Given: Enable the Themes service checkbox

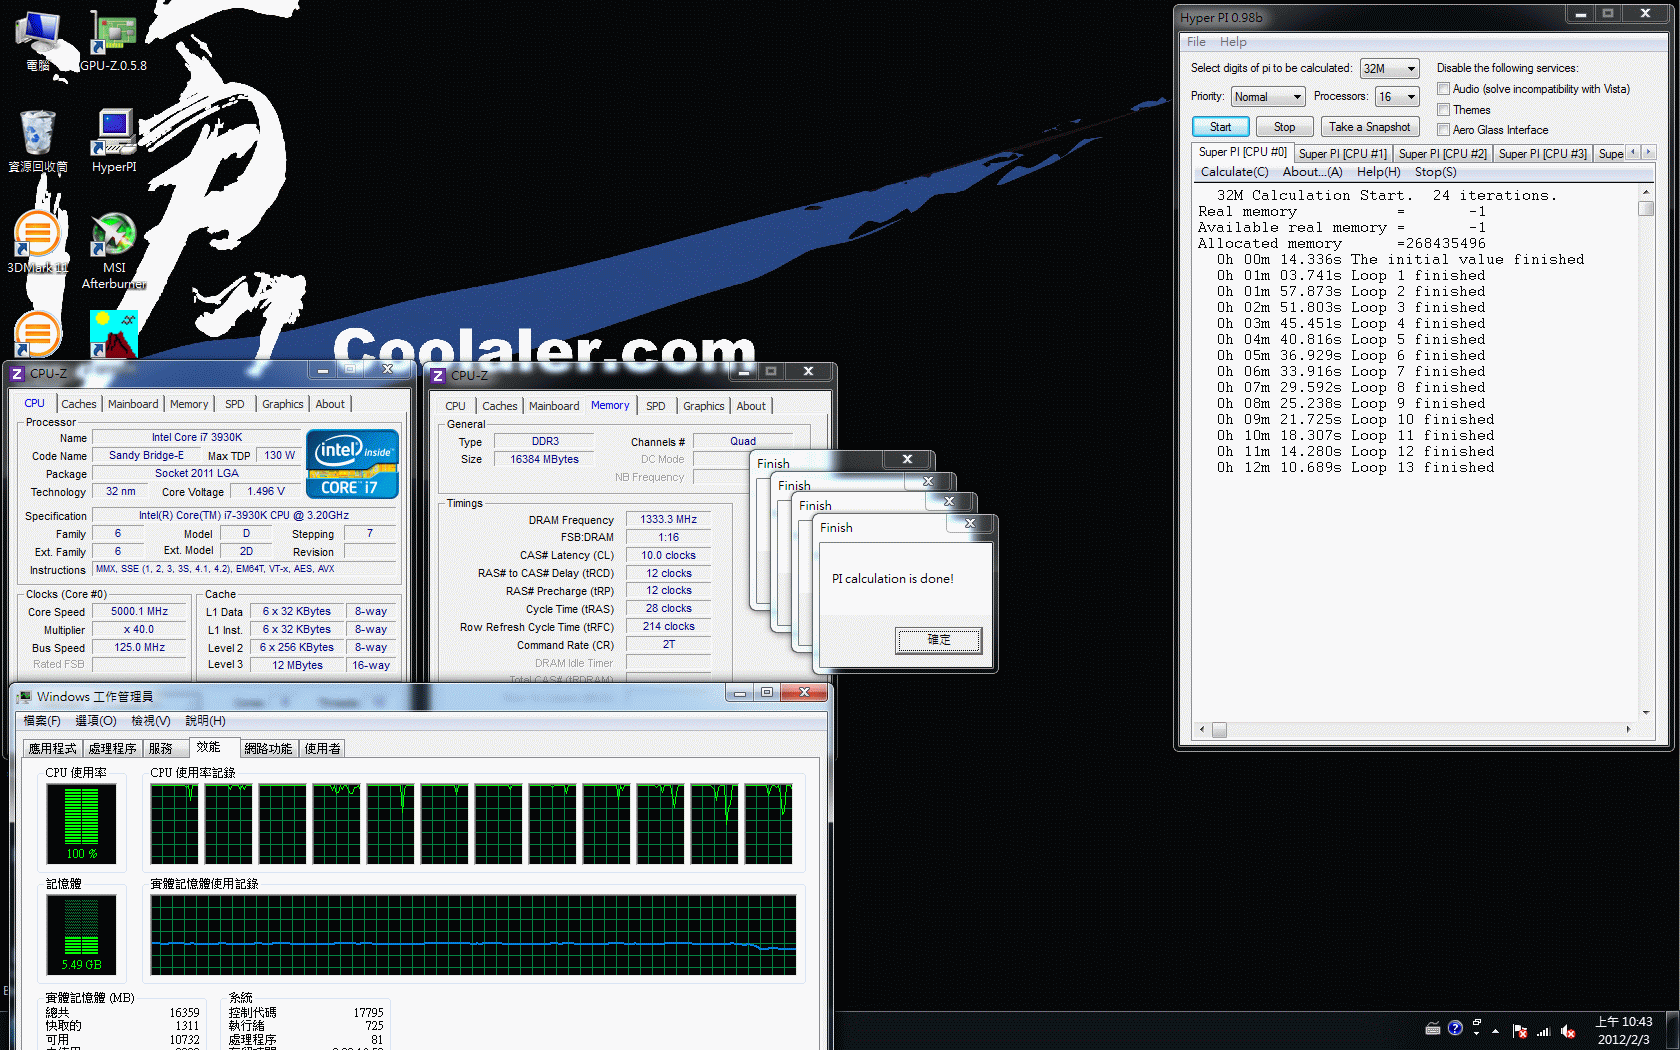Looking at the screenshot, I should pos(1443,110).
